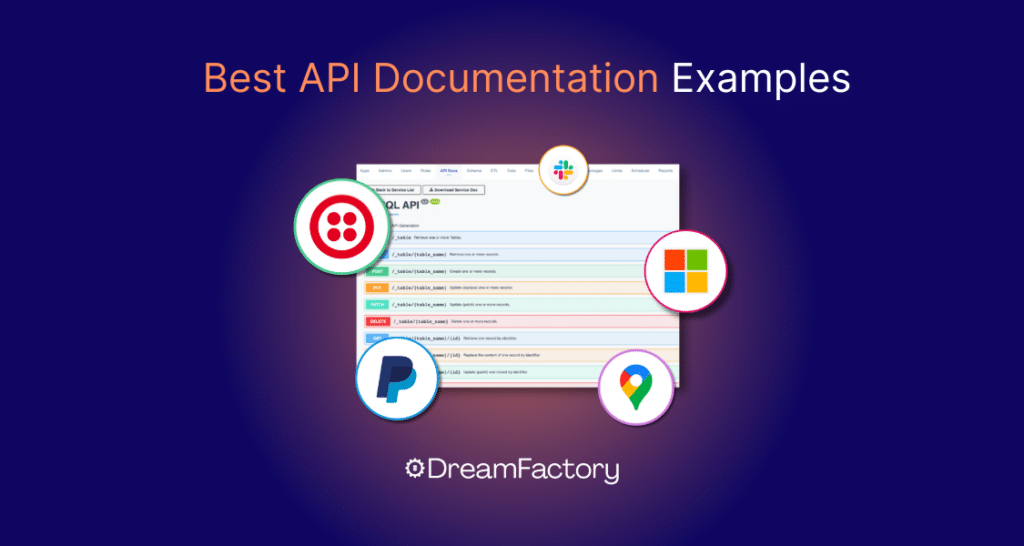Switch to the Scheduler tab
Viewport: 1024px width, 546px height.
pyautogui.click(x=640, y=170)
